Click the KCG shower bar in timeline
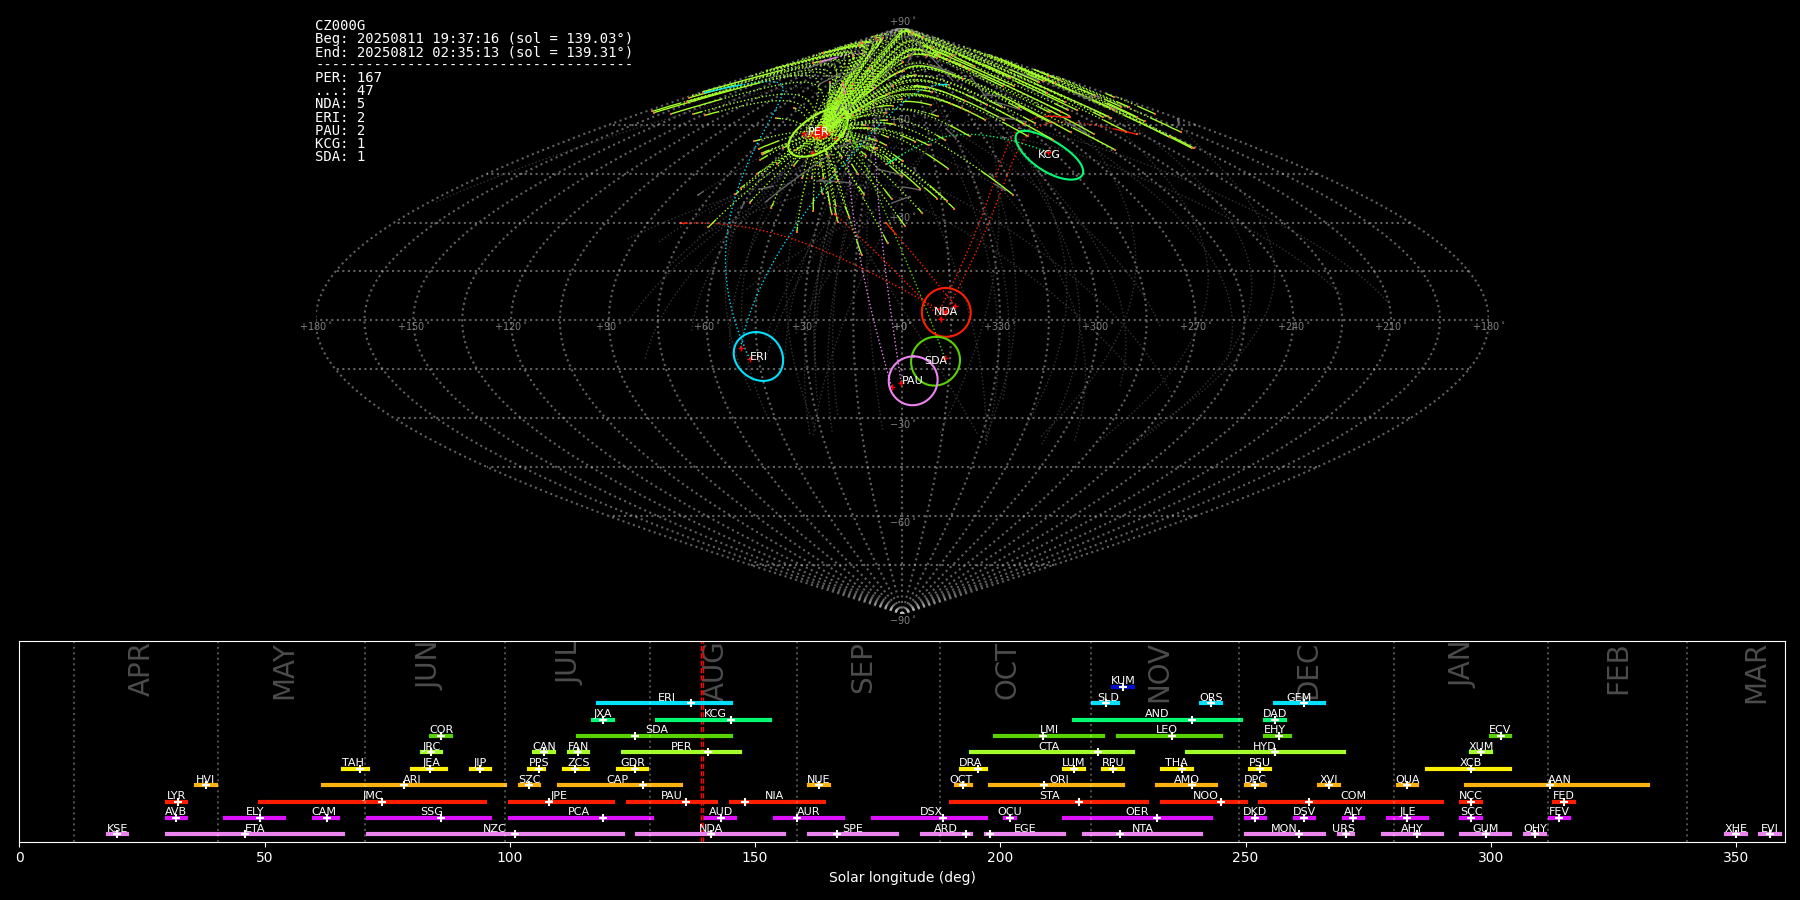This screenshot has height=900, width=1800. point(713,720)
